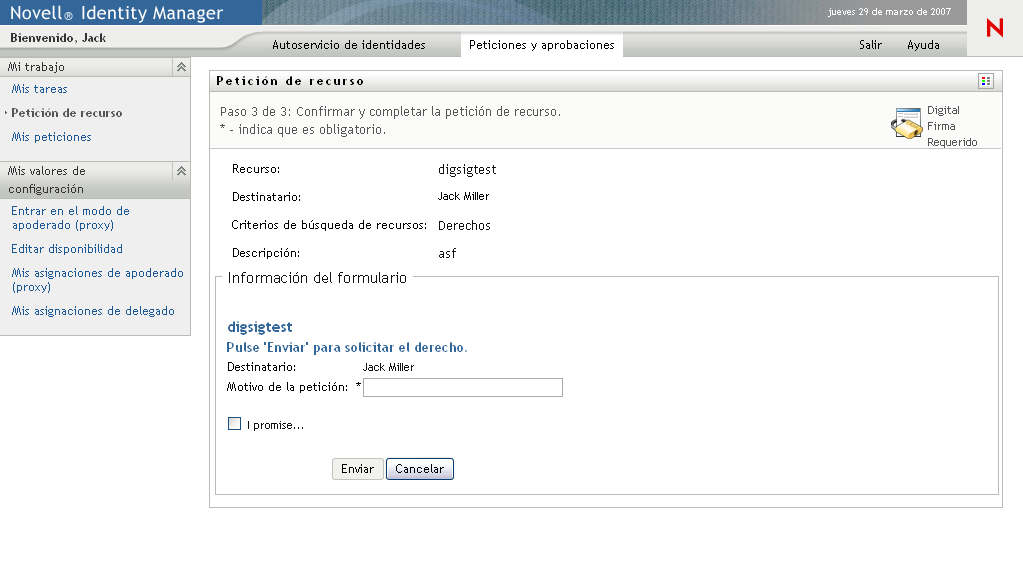This screenshot has height=571, width=1023.
Task: Click the blue 'digsigtest' form heading
Action: coord(260,327)
